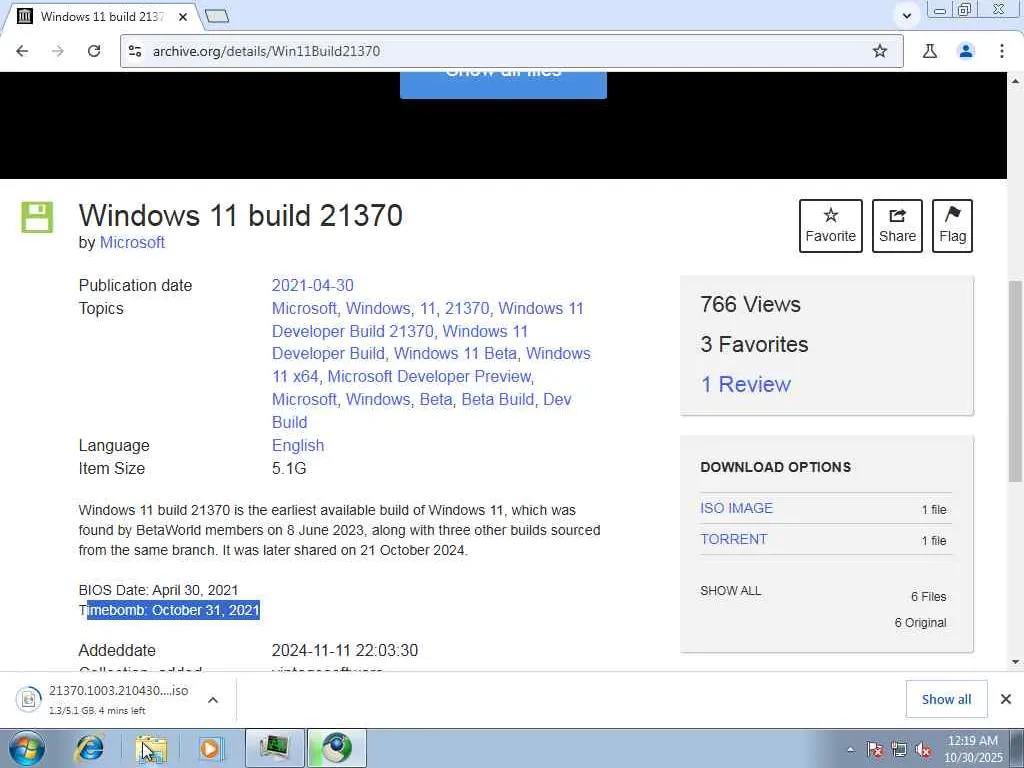Open the Microsoft Developer Preview topic
Image resolution: width=1024 pixels, height=768 pixels.
(430, 377)
